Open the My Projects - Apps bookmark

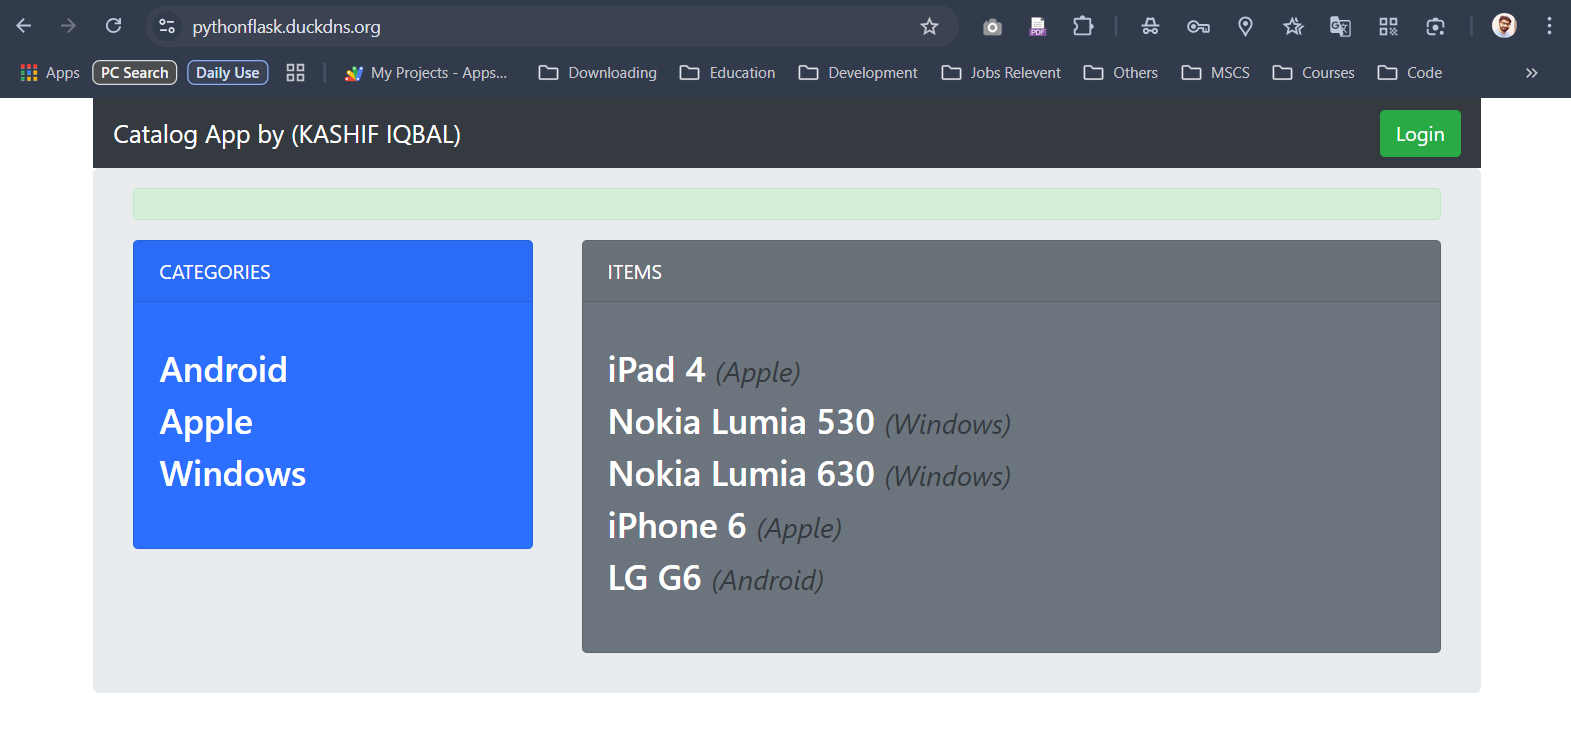pyautogui.click(x=426, y=73)
